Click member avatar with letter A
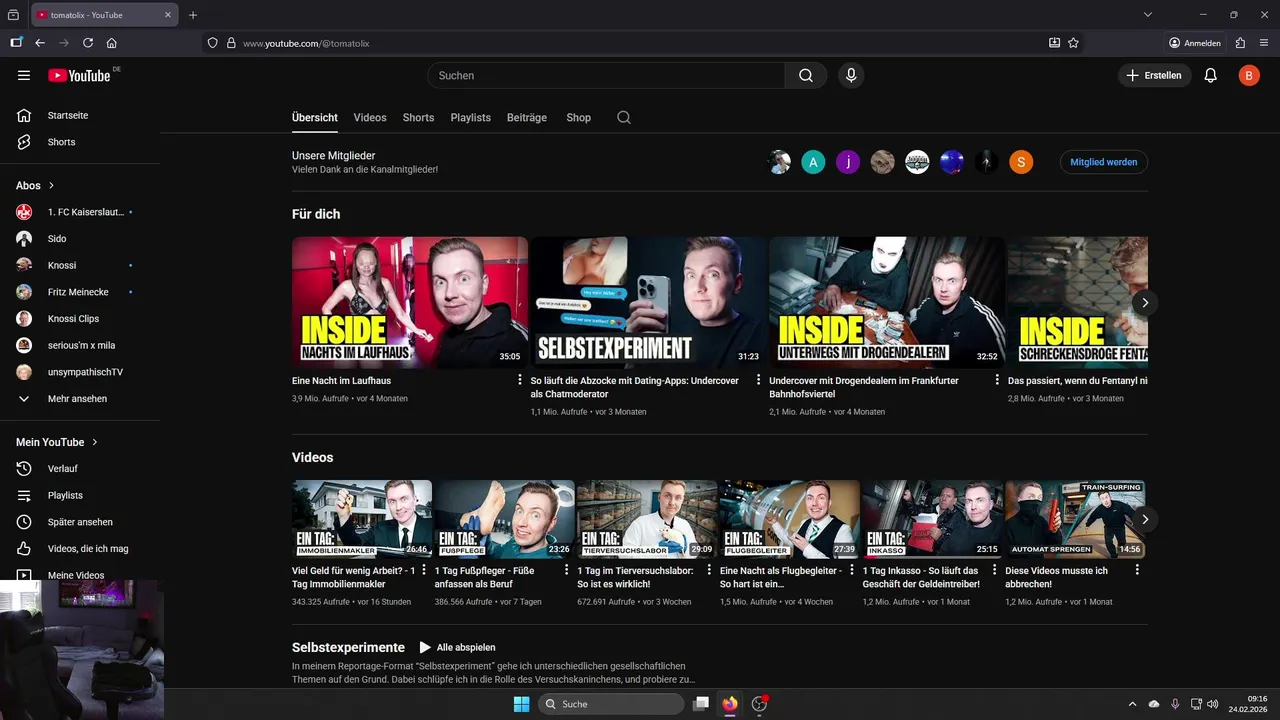Image resolution: width=1280 pixels, height=720 pixels. tap(813, 162)
